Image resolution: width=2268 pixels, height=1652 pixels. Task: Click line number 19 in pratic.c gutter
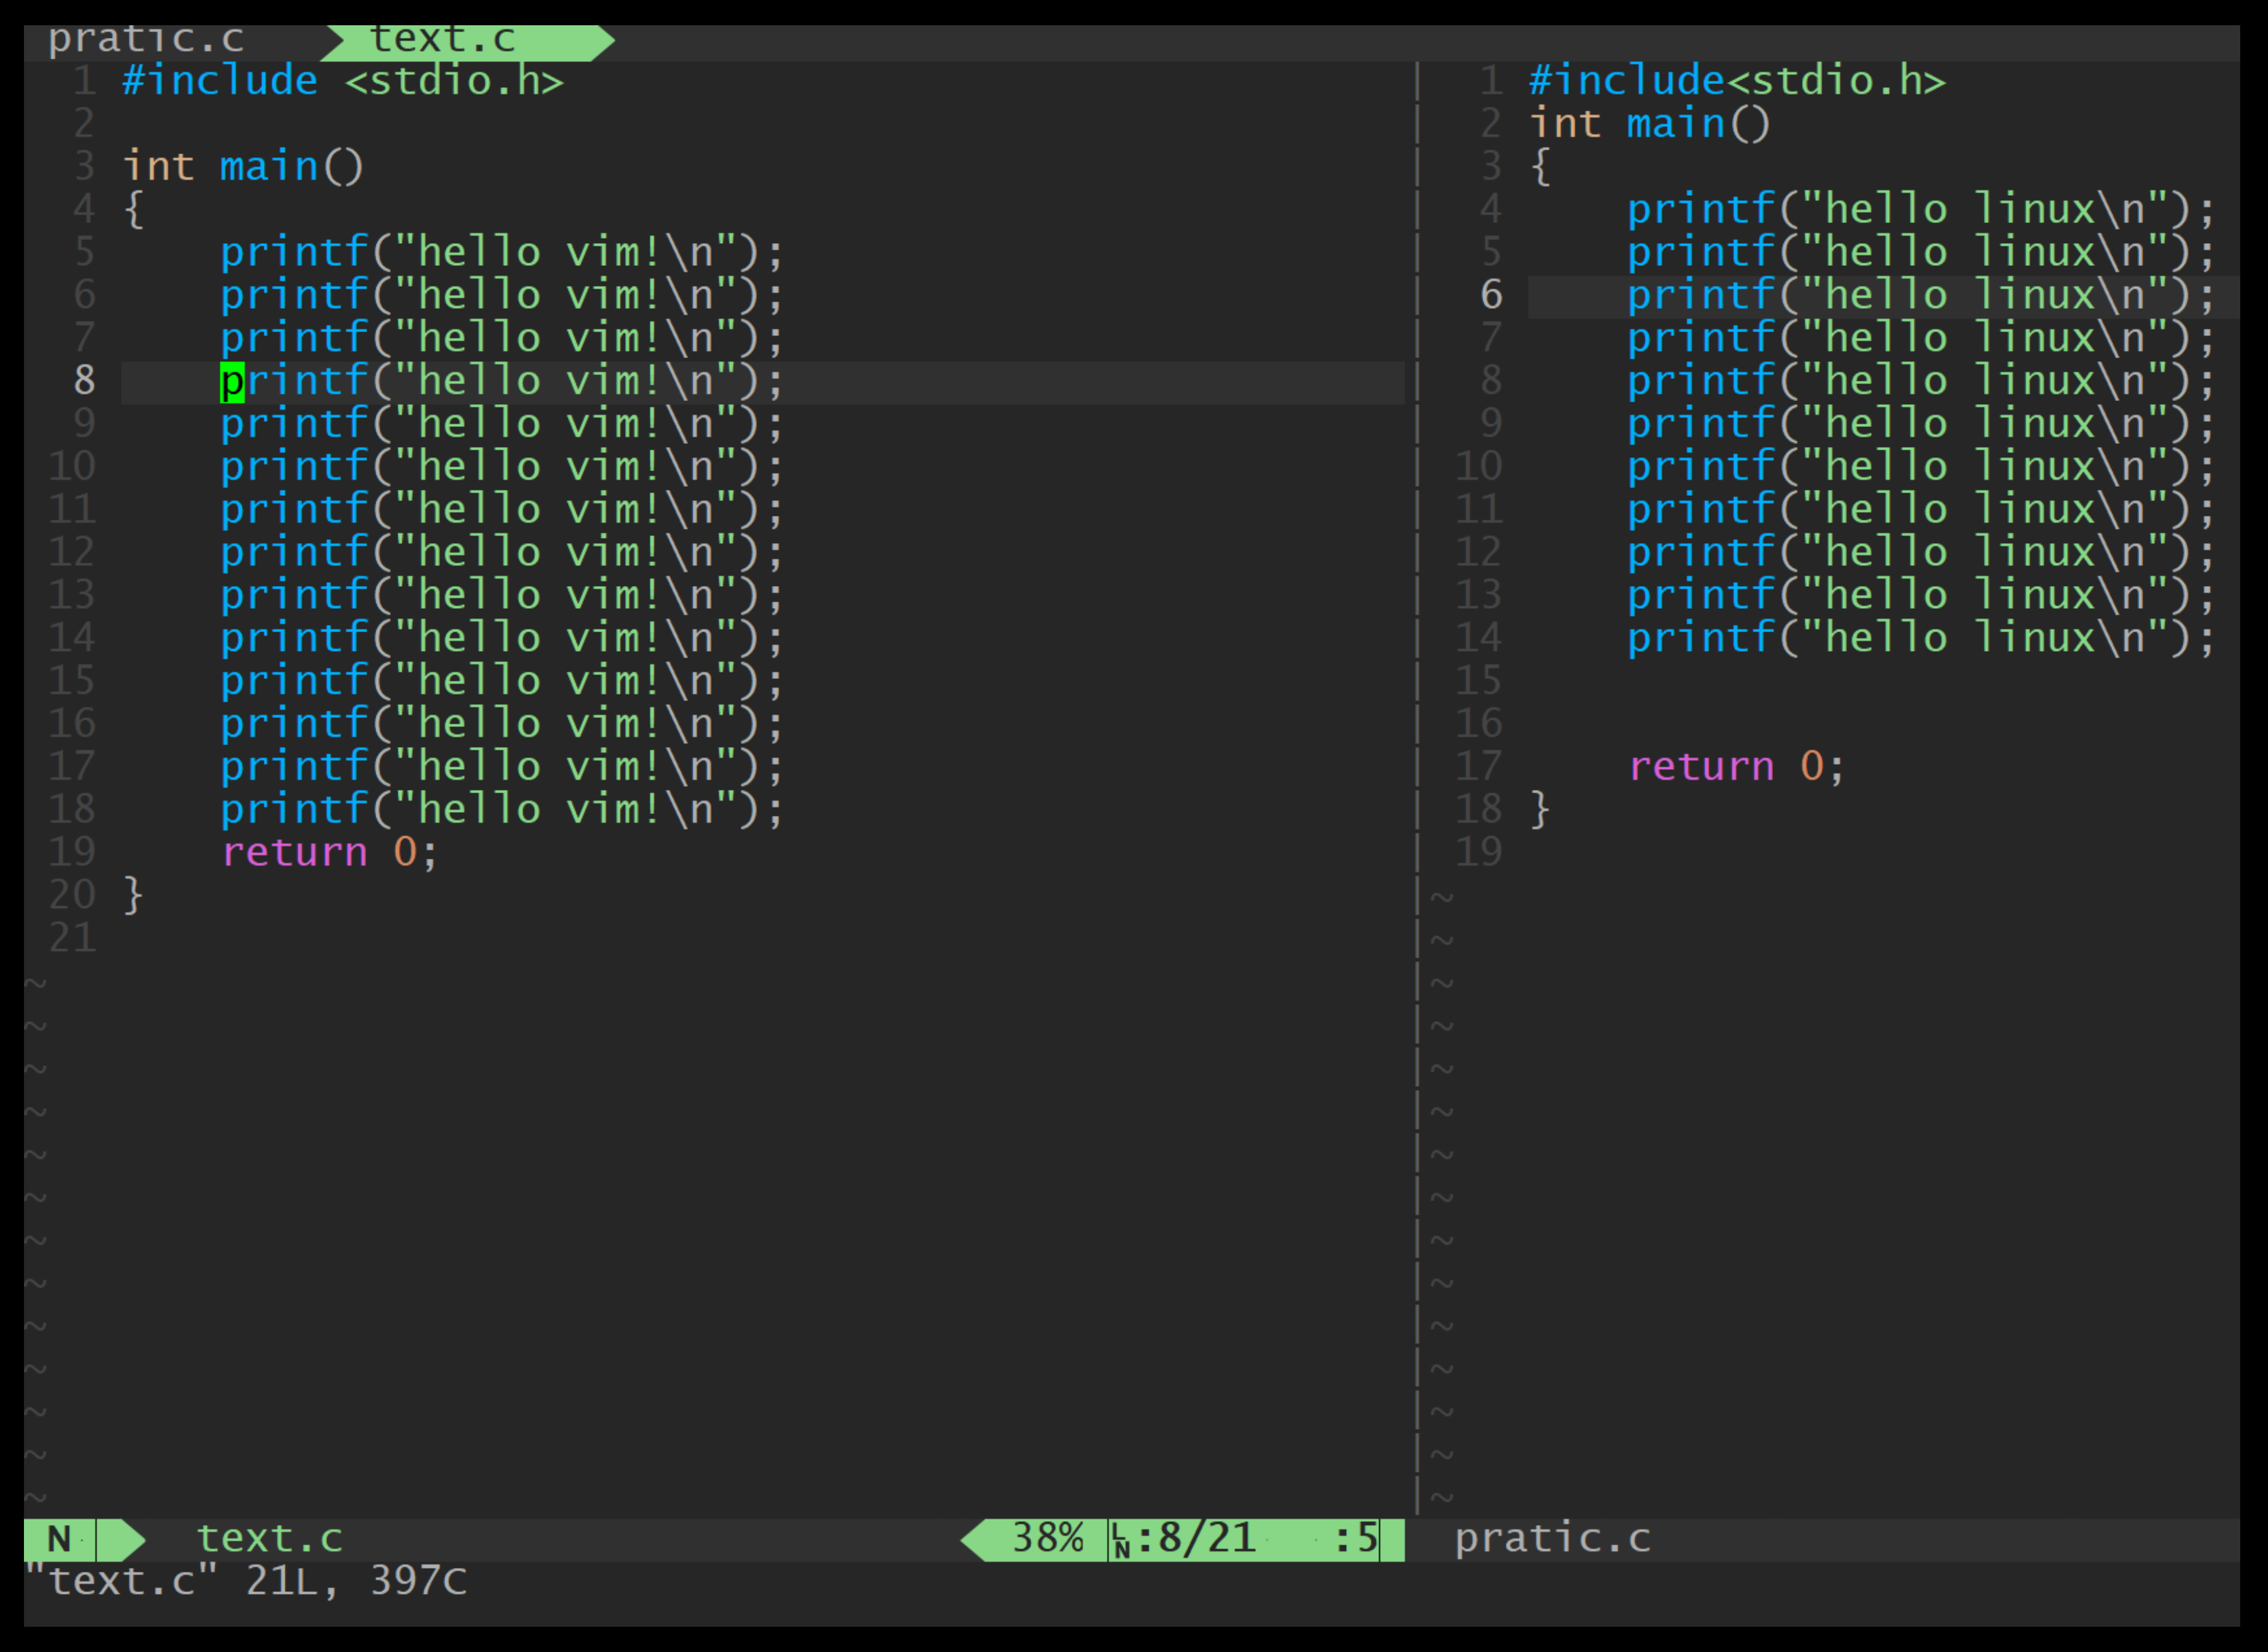point(1478,853)
